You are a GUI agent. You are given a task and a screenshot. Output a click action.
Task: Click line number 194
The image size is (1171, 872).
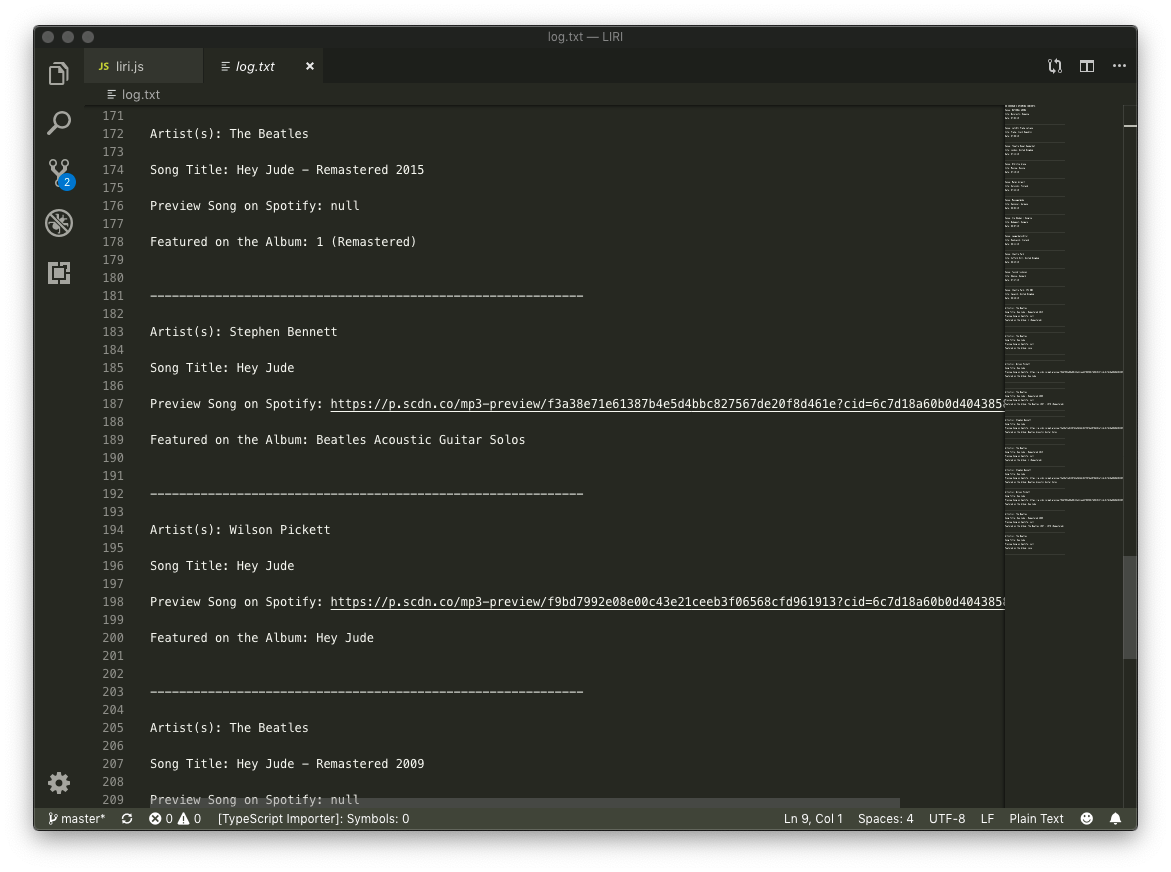[113, 530]
